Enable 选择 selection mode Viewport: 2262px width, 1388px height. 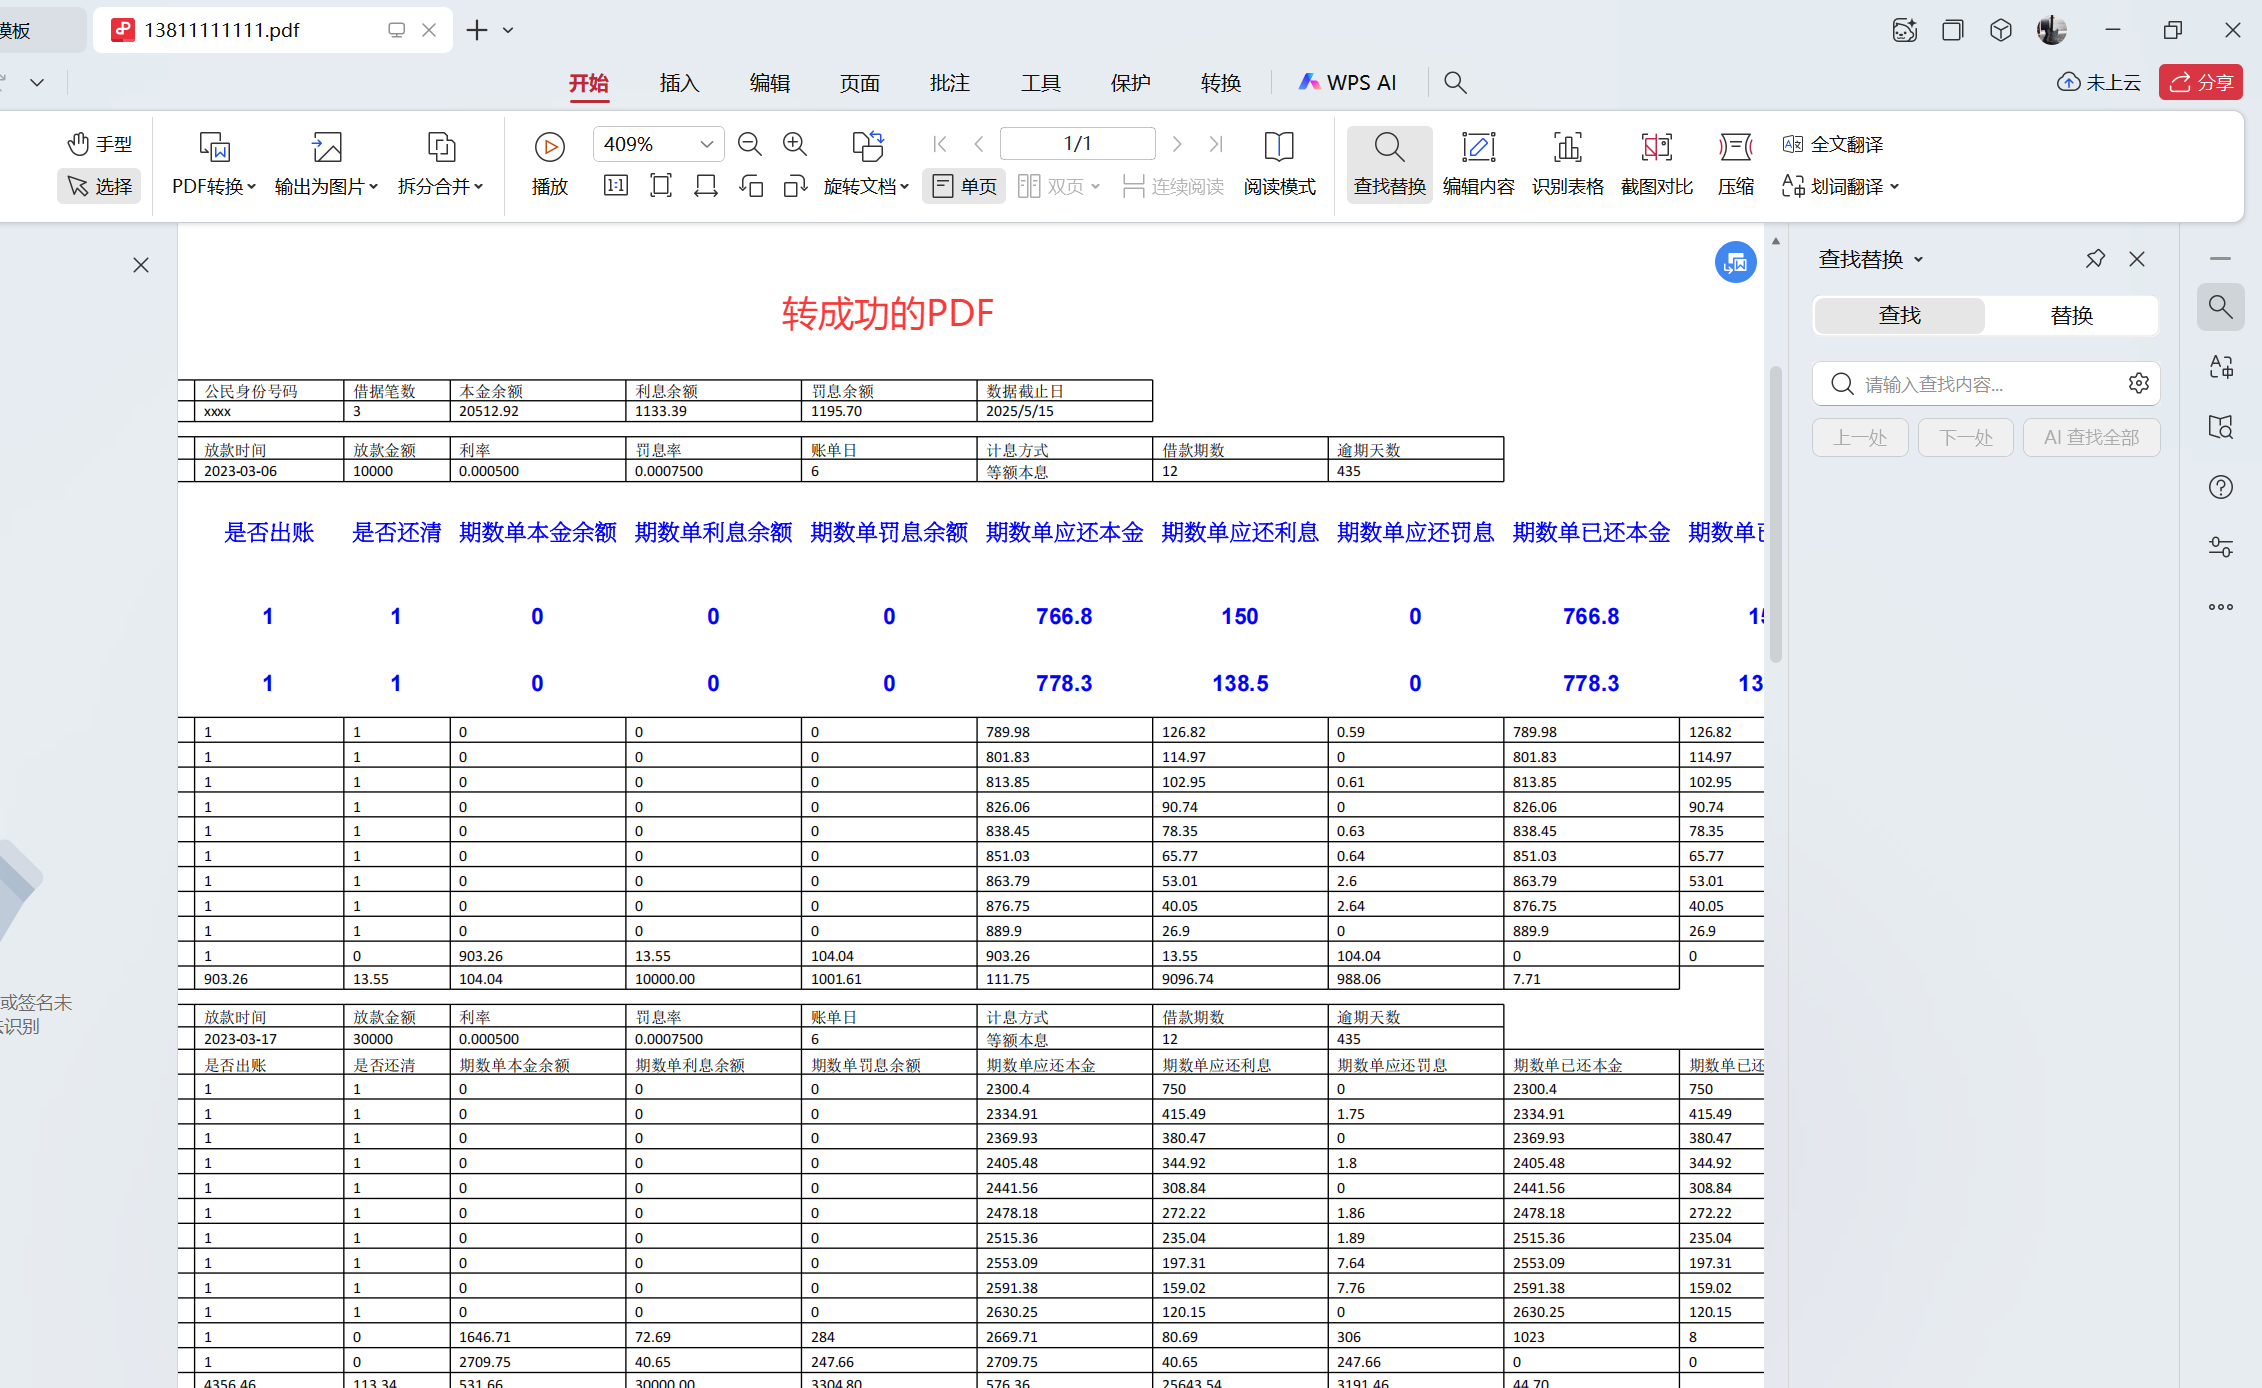tap(99, 186)
